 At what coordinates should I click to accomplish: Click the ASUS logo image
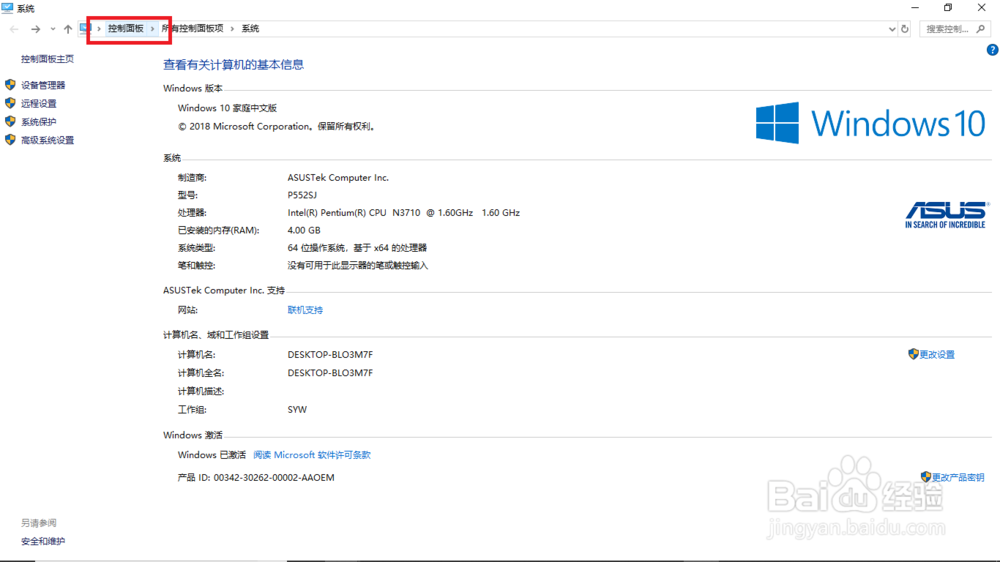tap(946, 215)
